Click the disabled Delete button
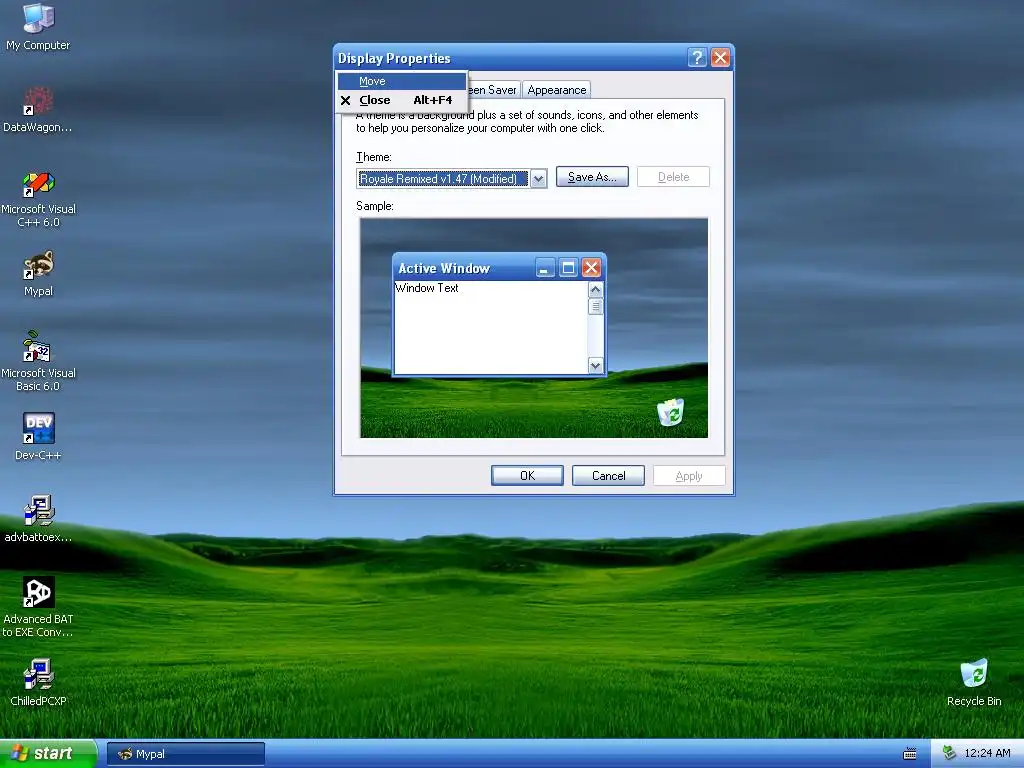Image resolution: width=1024 pixels, height=768 pixels. [673, 177]
